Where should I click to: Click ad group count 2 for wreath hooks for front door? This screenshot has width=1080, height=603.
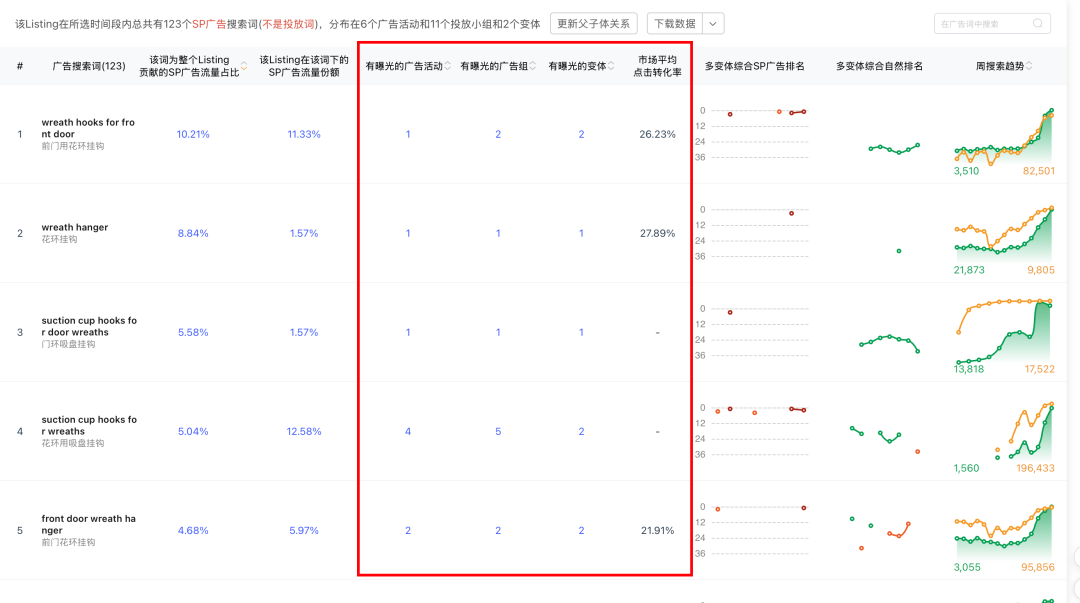pyautogui.click(x=498, y=134)
